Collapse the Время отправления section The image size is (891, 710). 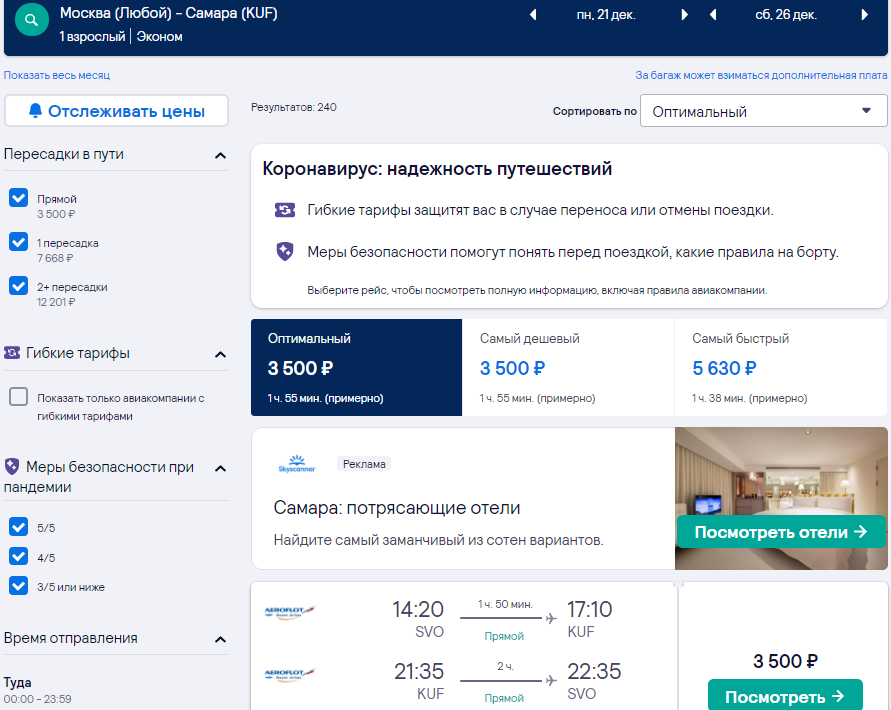point(220,640)
